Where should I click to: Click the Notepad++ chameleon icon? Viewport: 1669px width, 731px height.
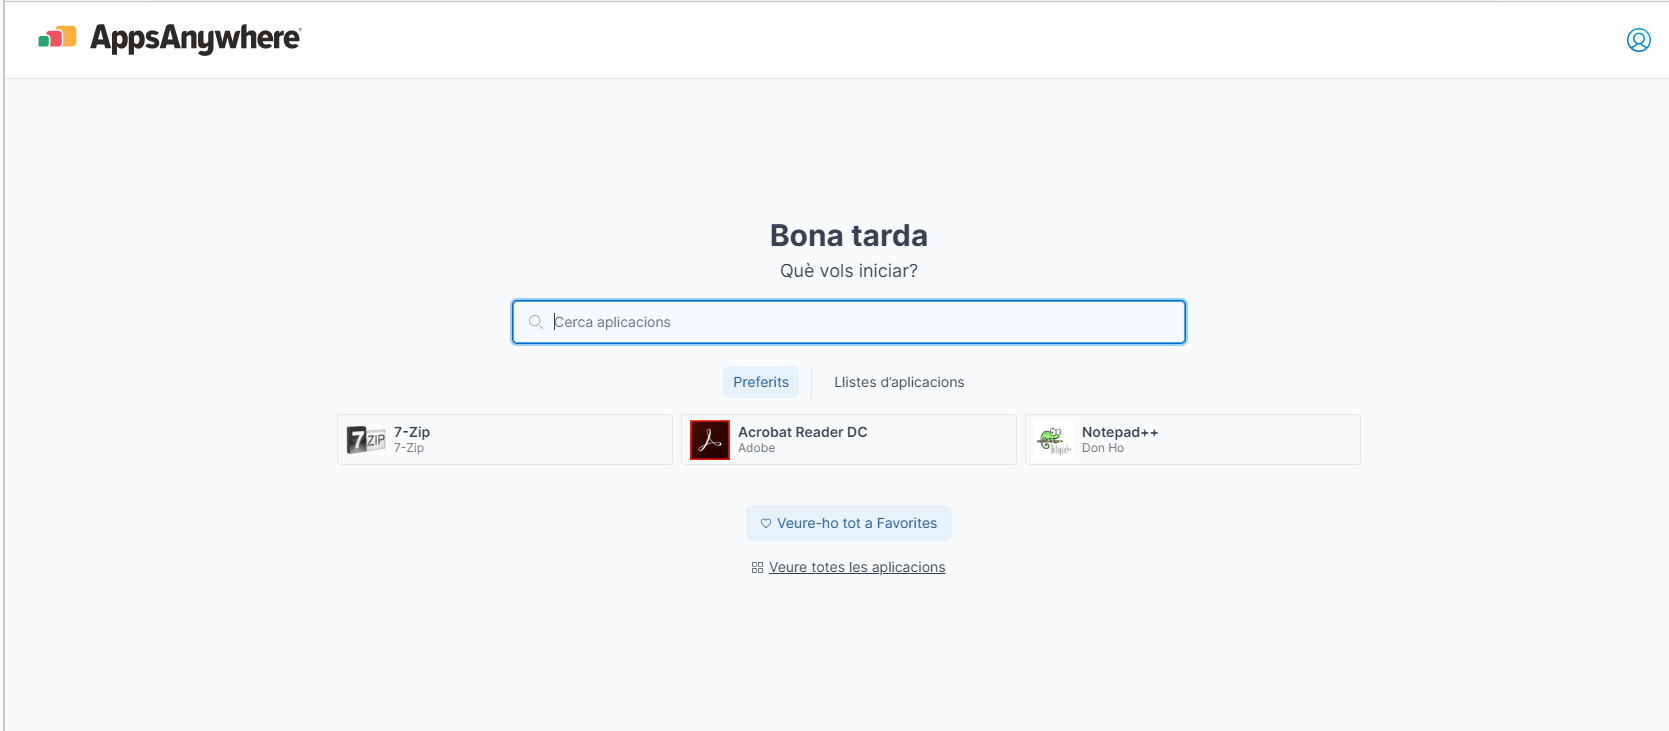(1054, 440)
